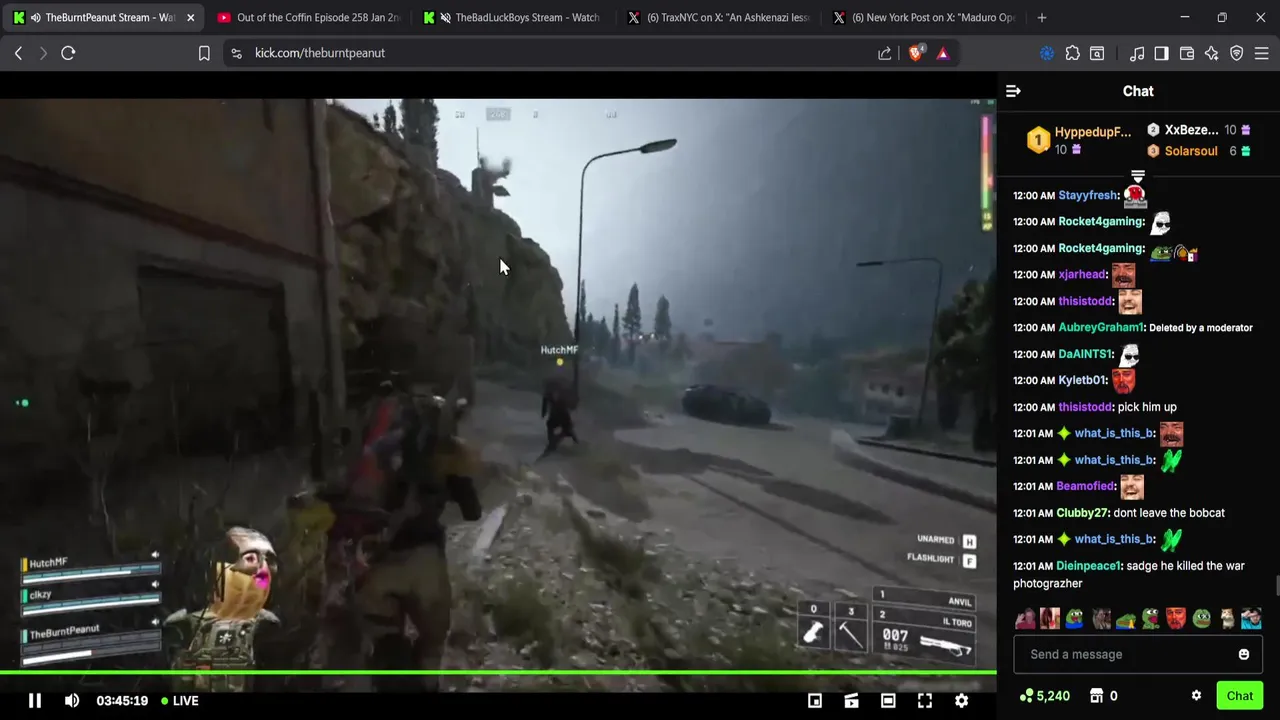Mute the stream volume speaker icon

71,701
